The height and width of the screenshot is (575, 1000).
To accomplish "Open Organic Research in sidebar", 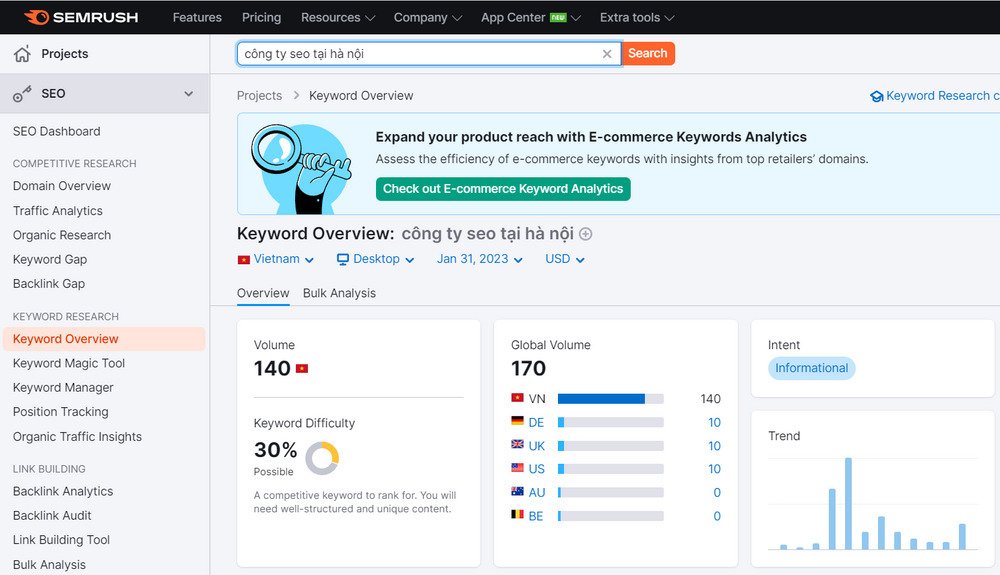I will click(x=62, y=235).
